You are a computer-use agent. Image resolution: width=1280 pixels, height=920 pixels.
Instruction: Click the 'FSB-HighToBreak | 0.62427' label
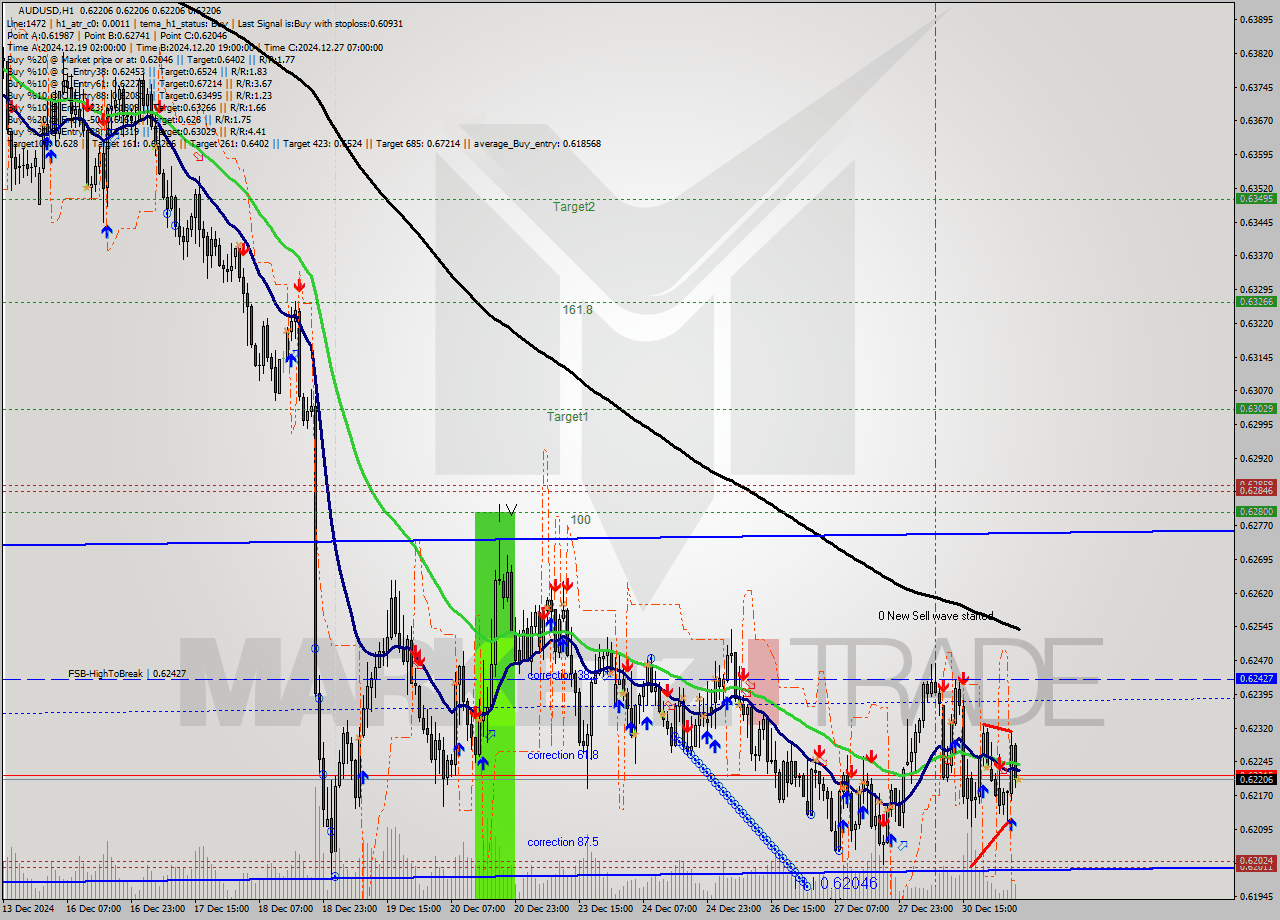pos(127,674)
